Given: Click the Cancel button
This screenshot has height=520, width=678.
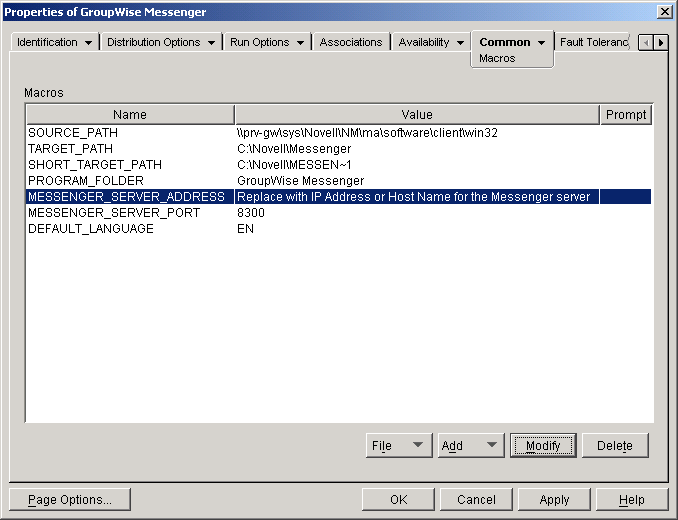Looking at the screenshot, I should point(476,500).
